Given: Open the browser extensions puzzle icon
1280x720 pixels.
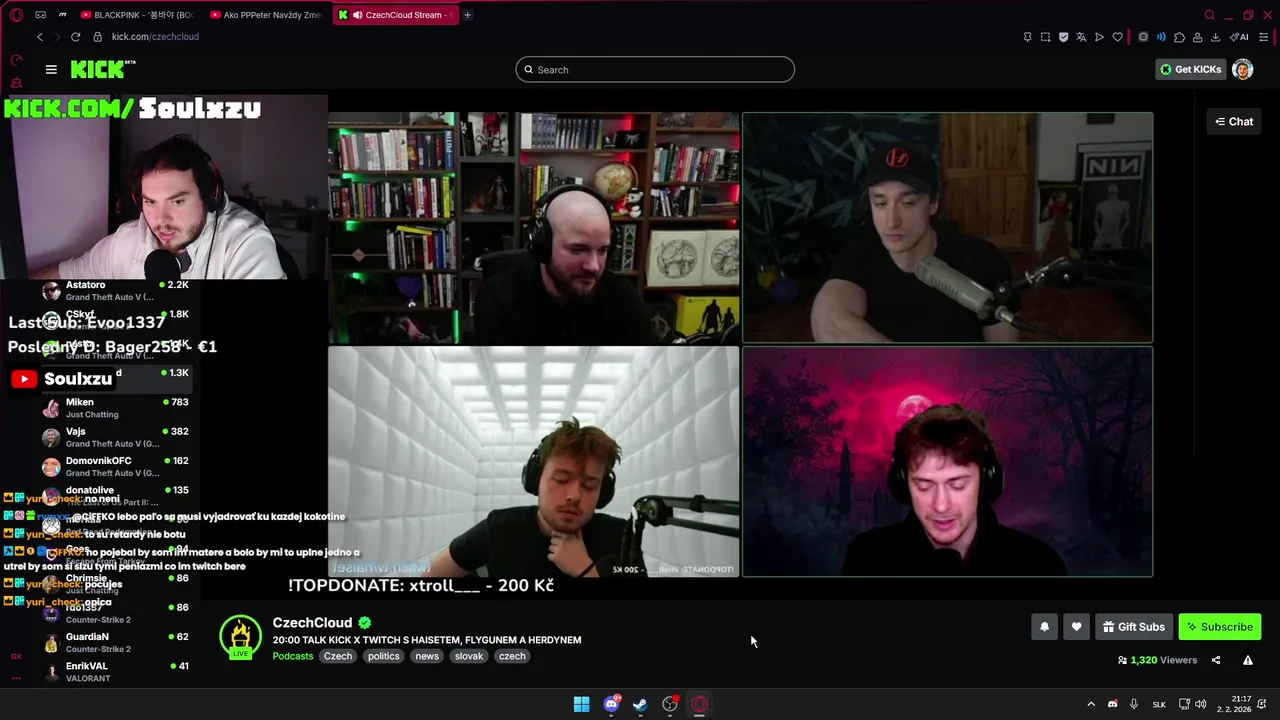Looking at the screenshot, I should click(x=1179, y=37).
